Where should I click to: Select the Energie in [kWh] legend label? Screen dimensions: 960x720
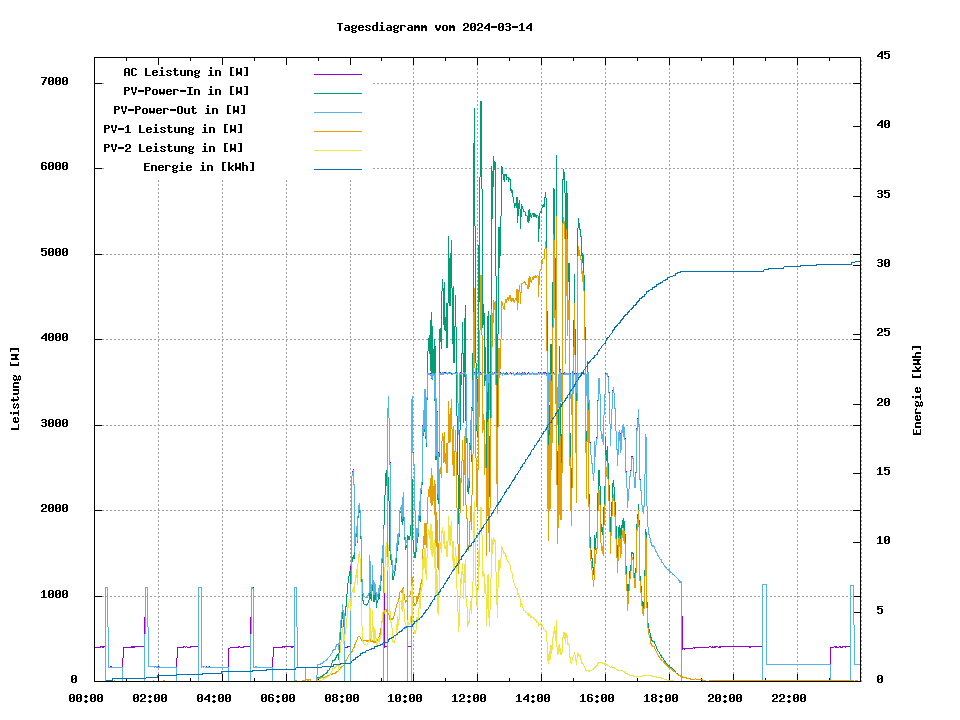click(x=198, y=167)
